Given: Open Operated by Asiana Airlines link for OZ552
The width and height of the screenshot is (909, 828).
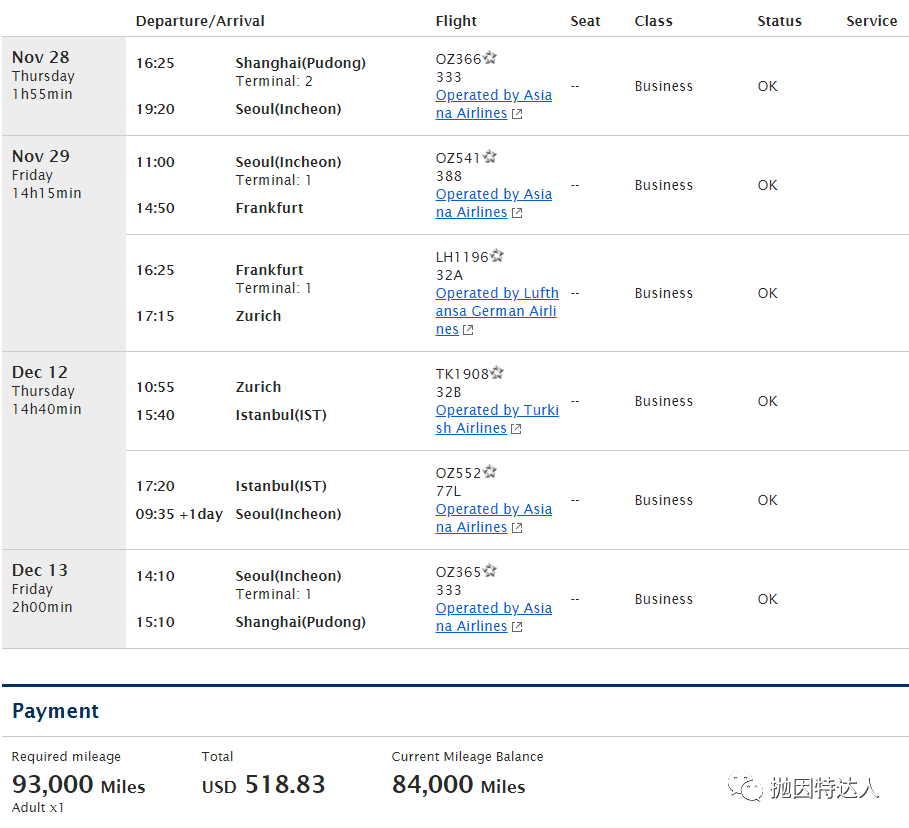Looking at the screenshot, I should click(x=493, y=518).
